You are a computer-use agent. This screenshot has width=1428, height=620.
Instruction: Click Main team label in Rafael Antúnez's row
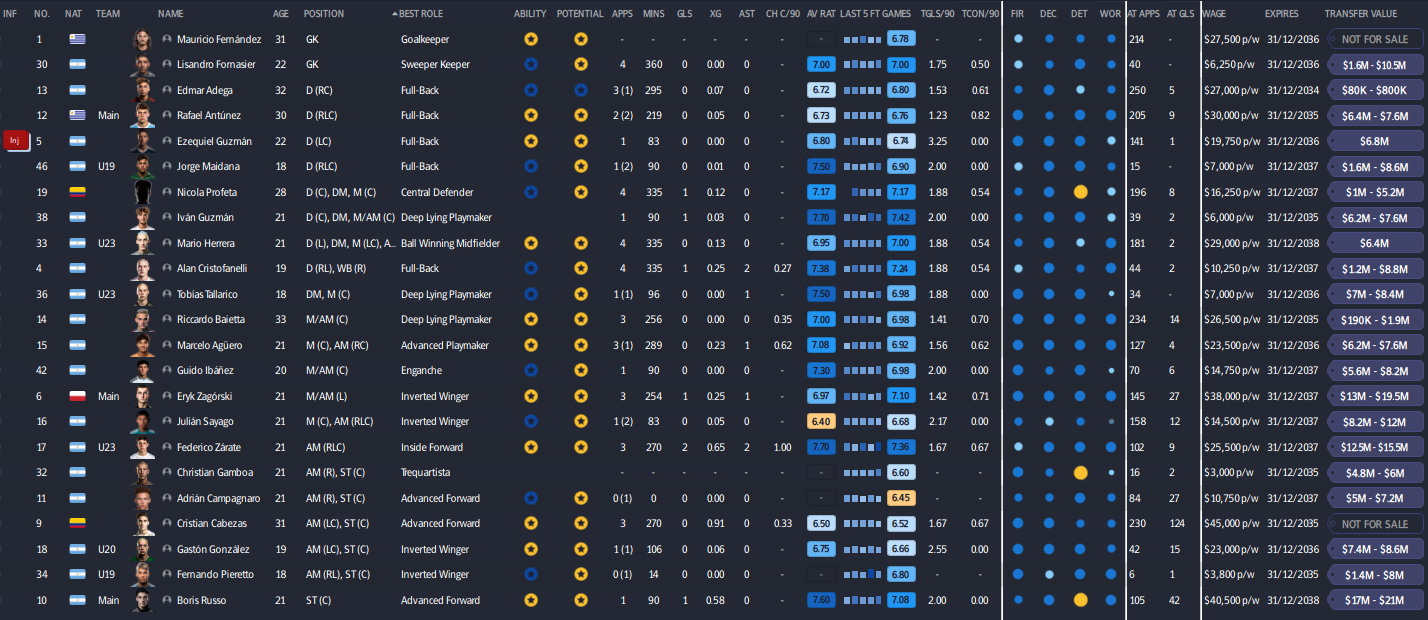pos(108,115)
